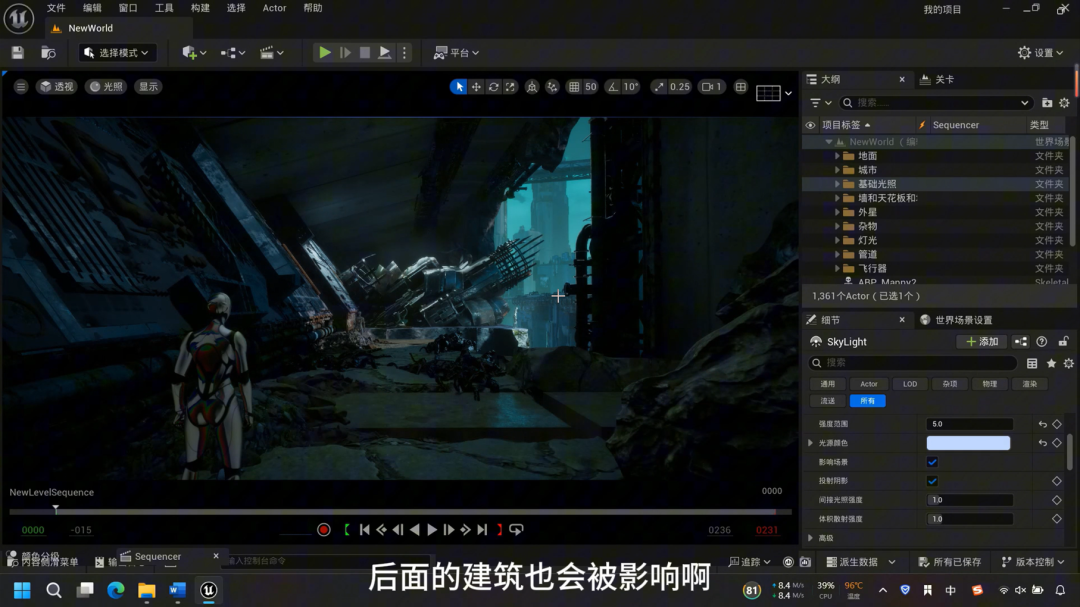Click the favorites star icon in Details

coord(1051,363)
